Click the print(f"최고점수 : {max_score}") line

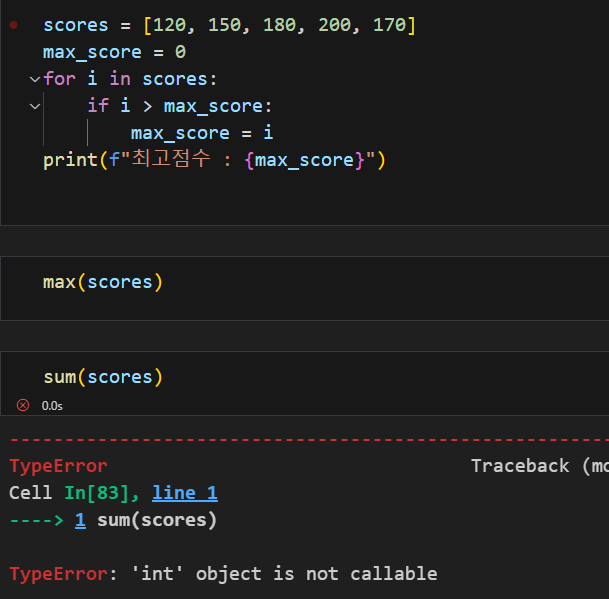click(x=214, y=160)
